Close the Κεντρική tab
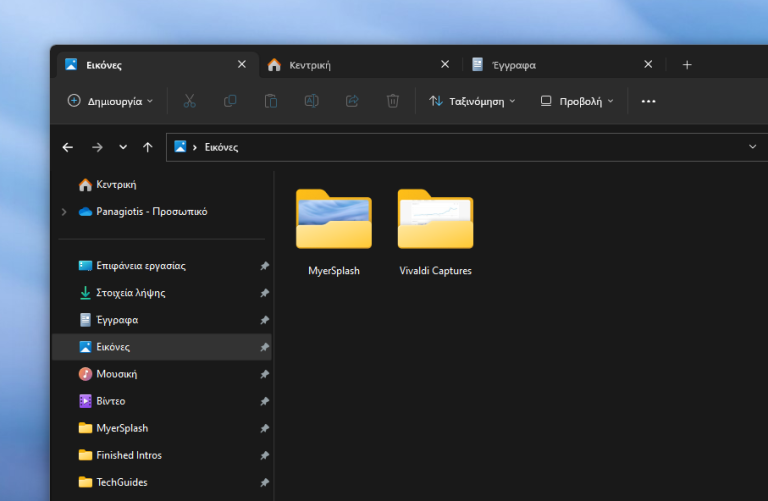Viewport: 768px width, 501px height. point(445,65)
